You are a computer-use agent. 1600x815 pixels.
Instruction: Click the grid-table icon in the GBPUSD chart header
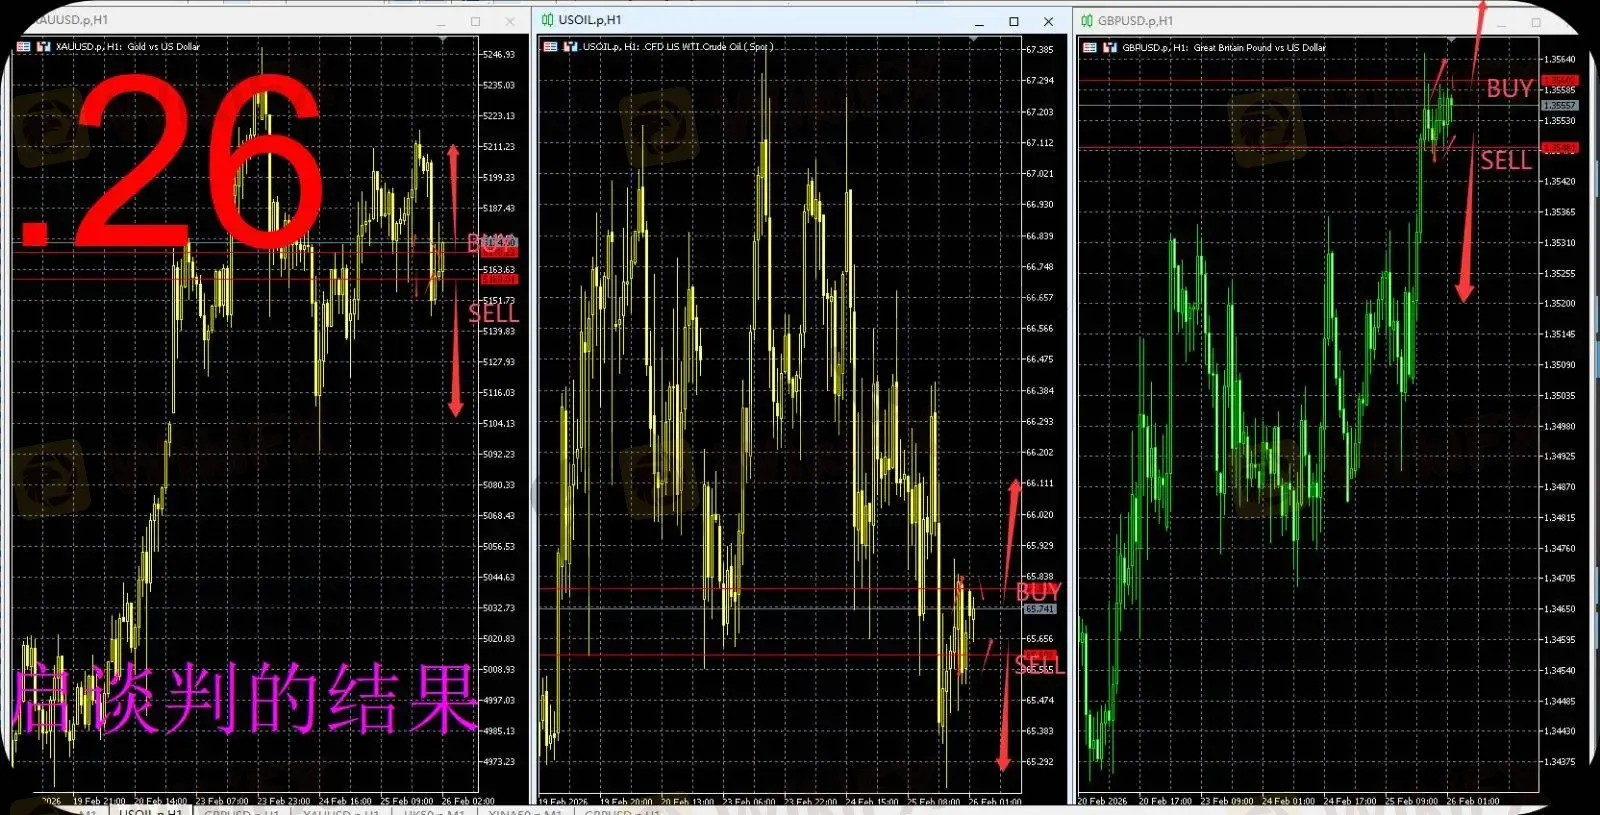1090,48
